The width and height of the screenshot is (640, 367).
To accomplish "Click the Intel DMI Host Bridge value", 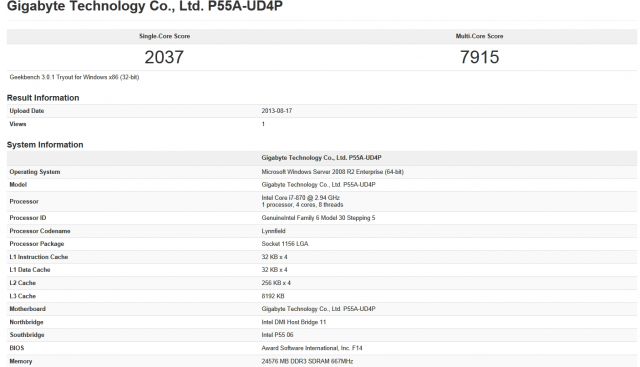I will (294, 322).
